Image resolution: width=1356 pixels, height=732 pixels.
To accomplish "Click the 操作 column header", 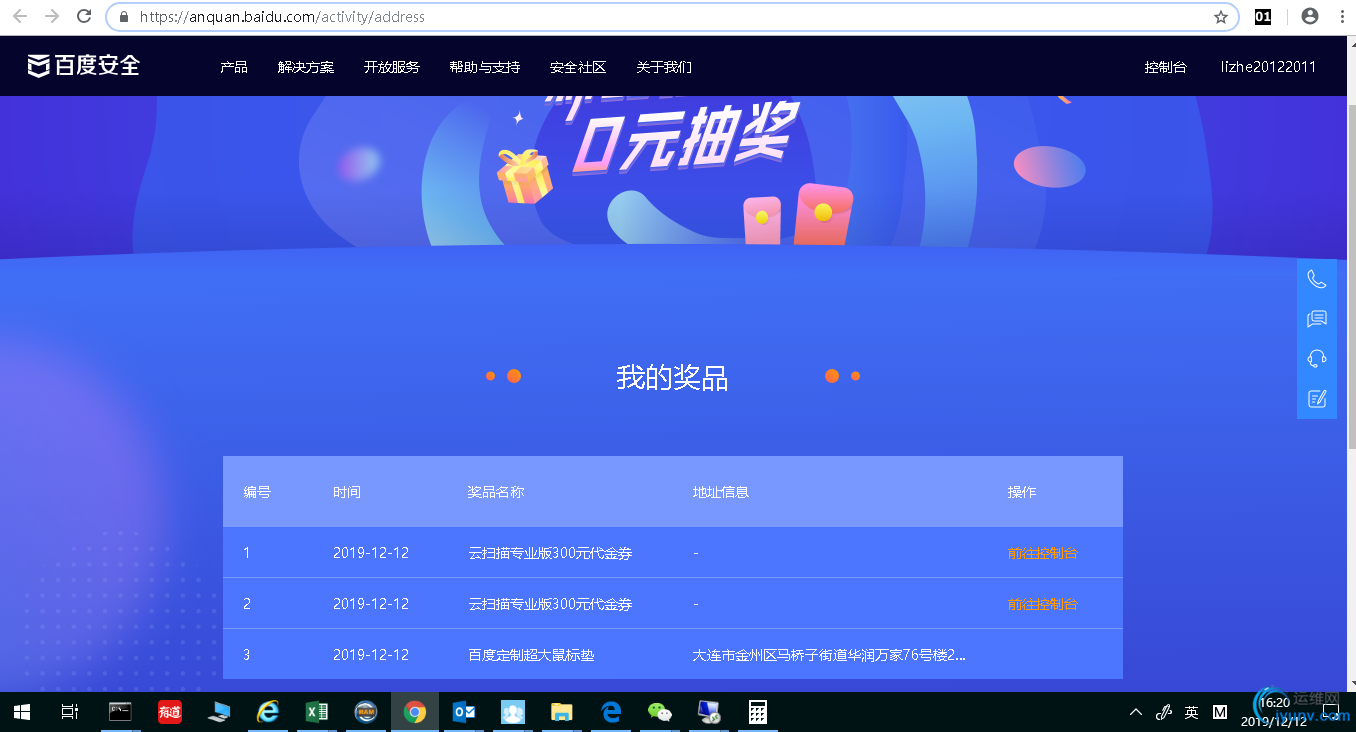I will [x=1022, y=492].
